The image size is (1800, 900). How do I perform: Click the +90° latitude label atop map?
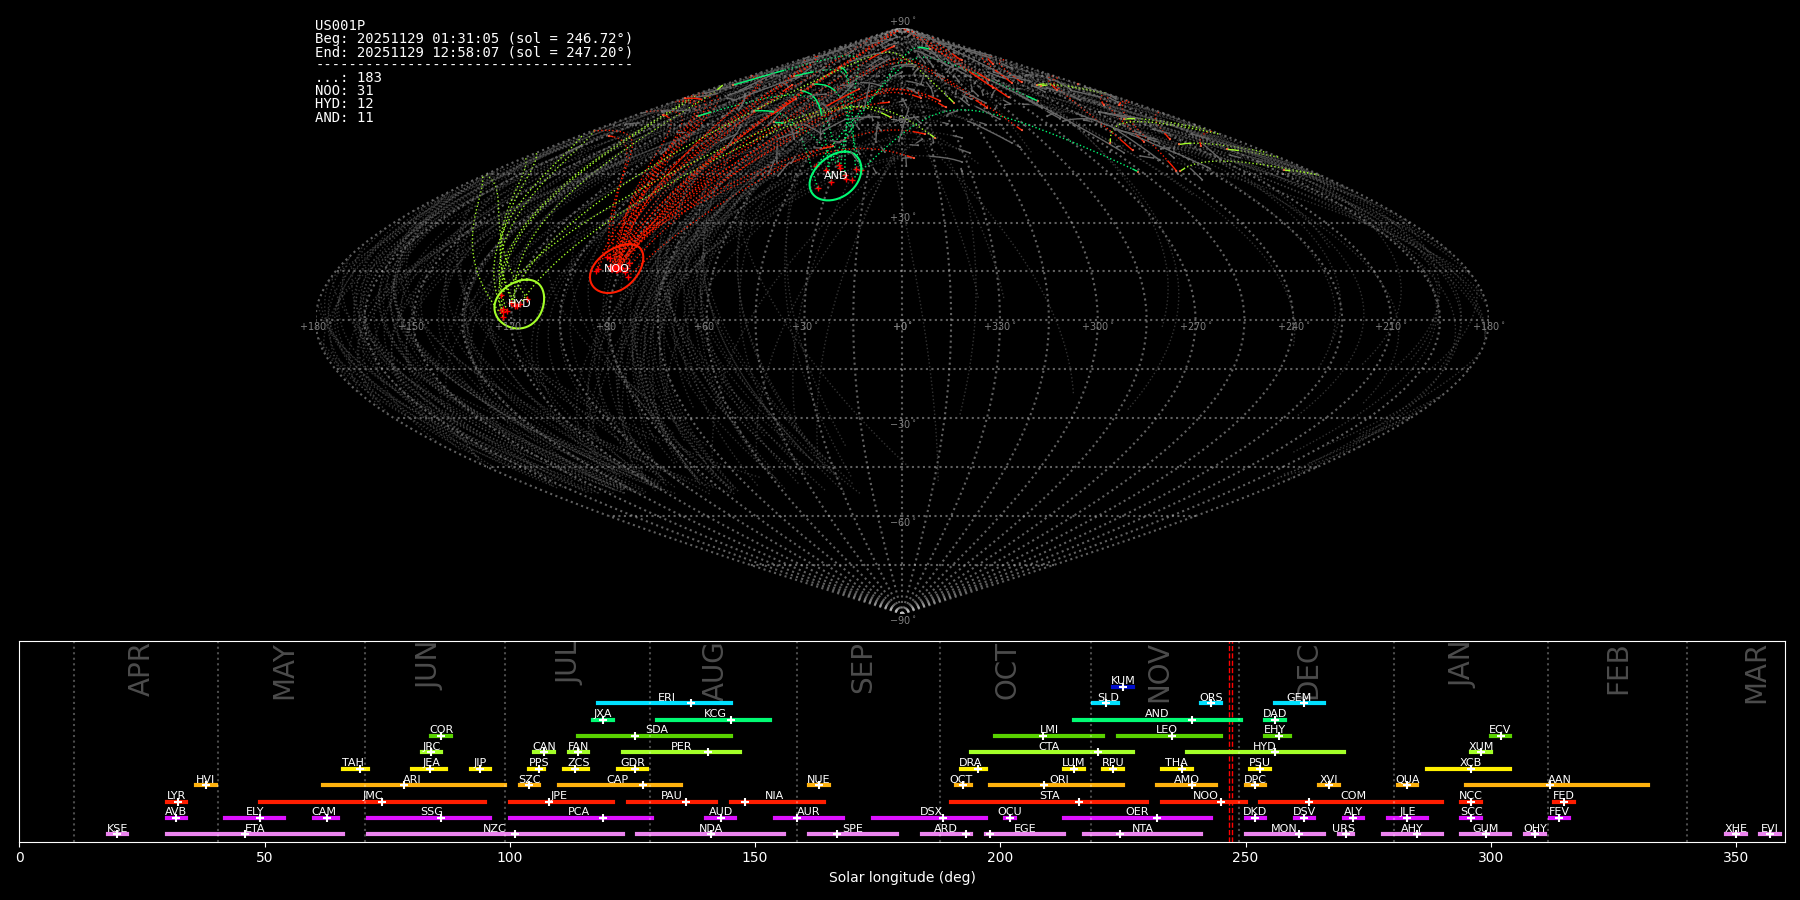click(902, 21)
